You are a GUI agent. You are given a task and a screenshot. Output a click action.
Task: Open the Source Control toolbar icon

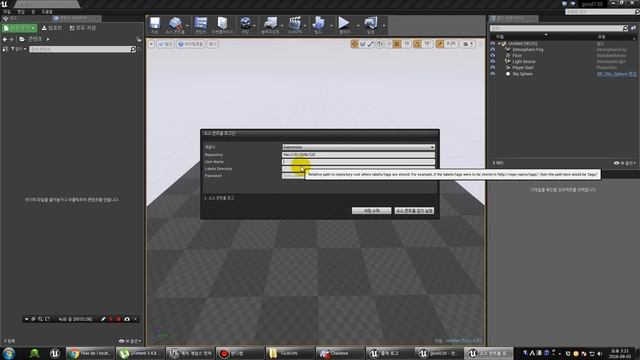click(x=176, y=24)
